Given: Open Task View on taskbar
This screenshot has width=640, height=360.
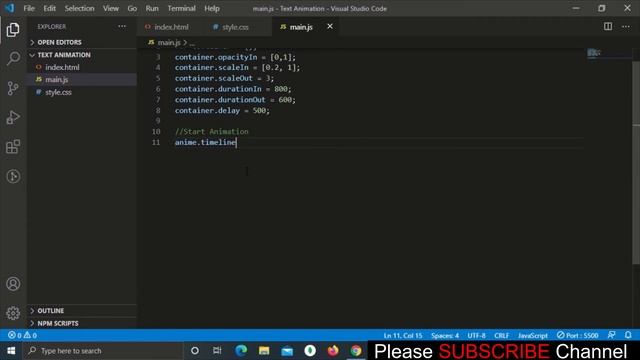Looking at the screenshot, I should click(x=217, y=351).
